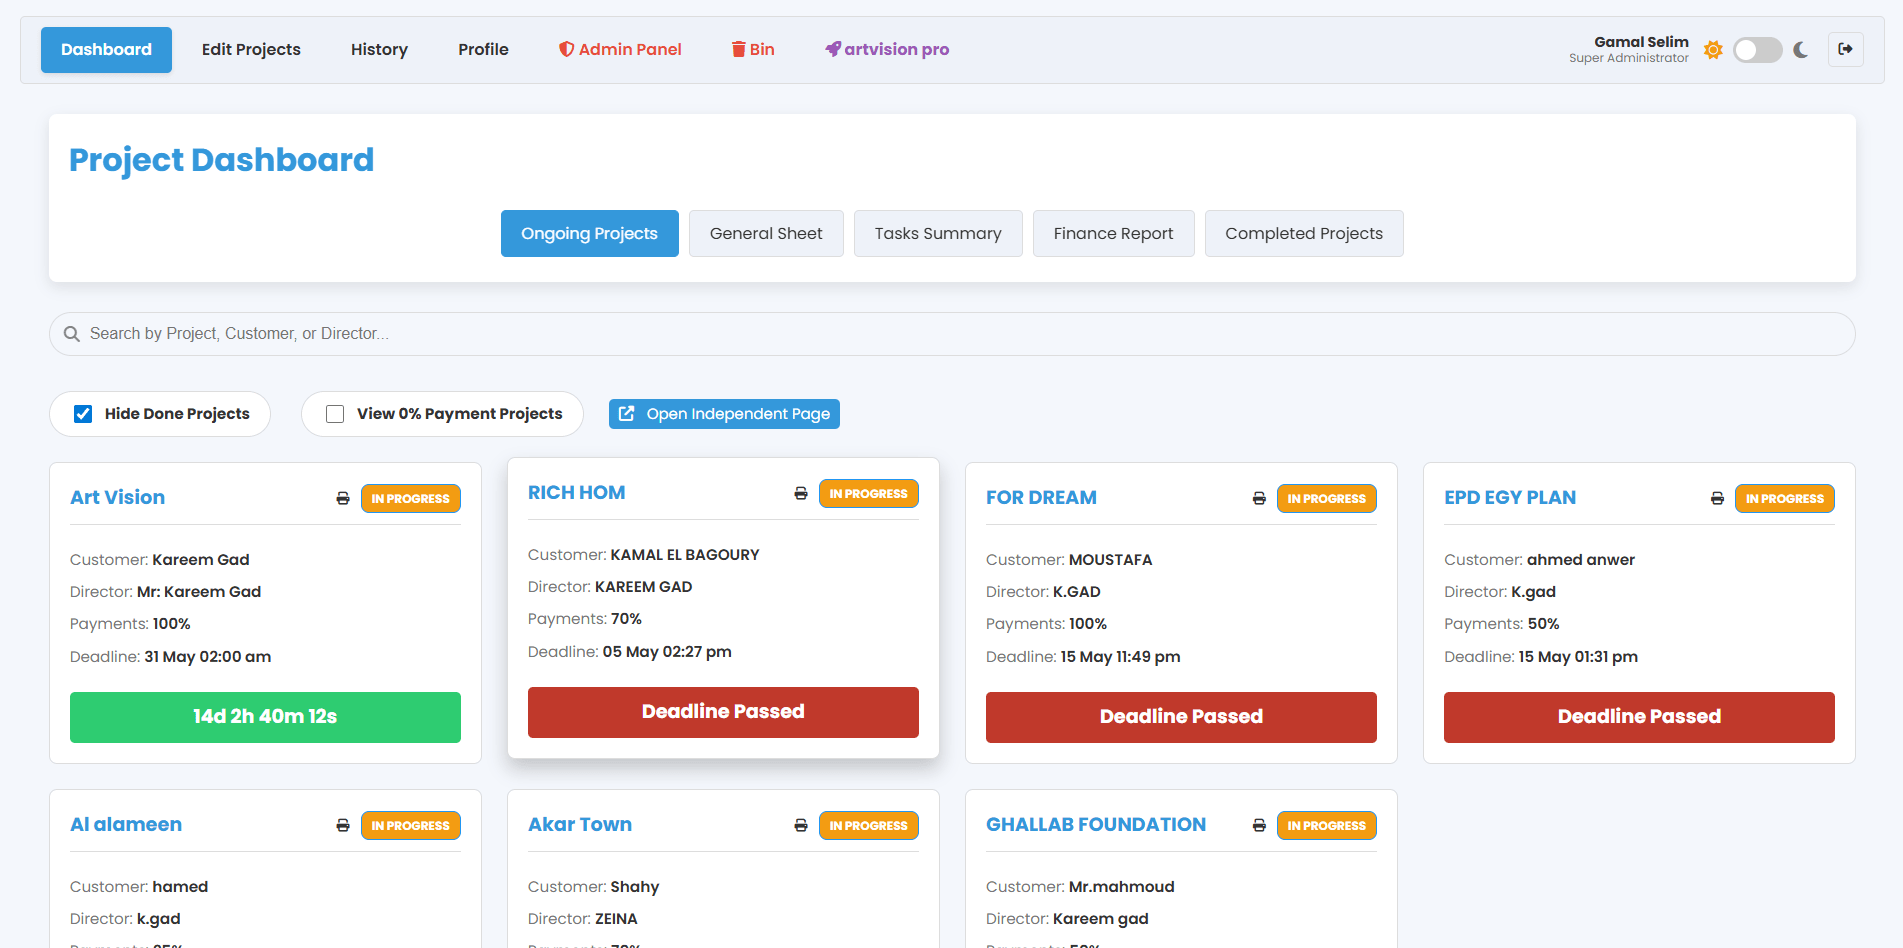Uncheck Hide Done Projects checkbox
The height and width of the screenshot is (948, 1903).
pyautogui.click(x=83, y=414)
